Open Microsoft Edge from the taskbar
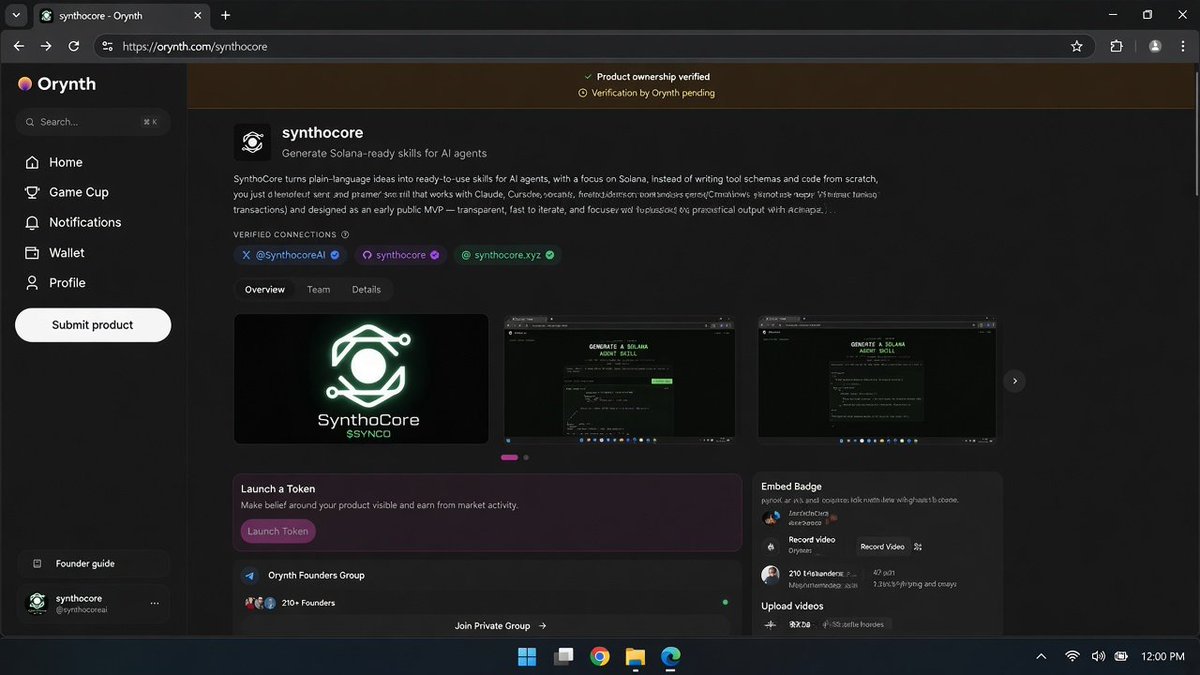 point(670,656)
